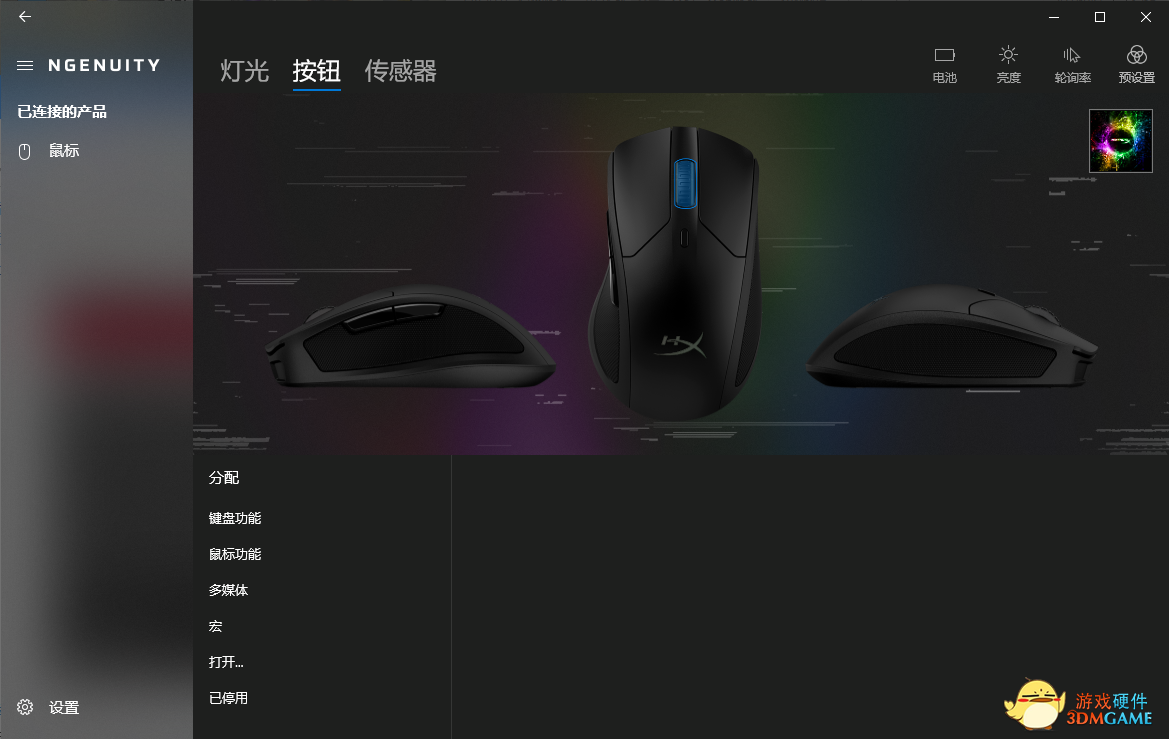The image size is (1169, 739).
Task: Toggle the hamburger menu next to NGENUITY
Action: click(x=25, y=66)
